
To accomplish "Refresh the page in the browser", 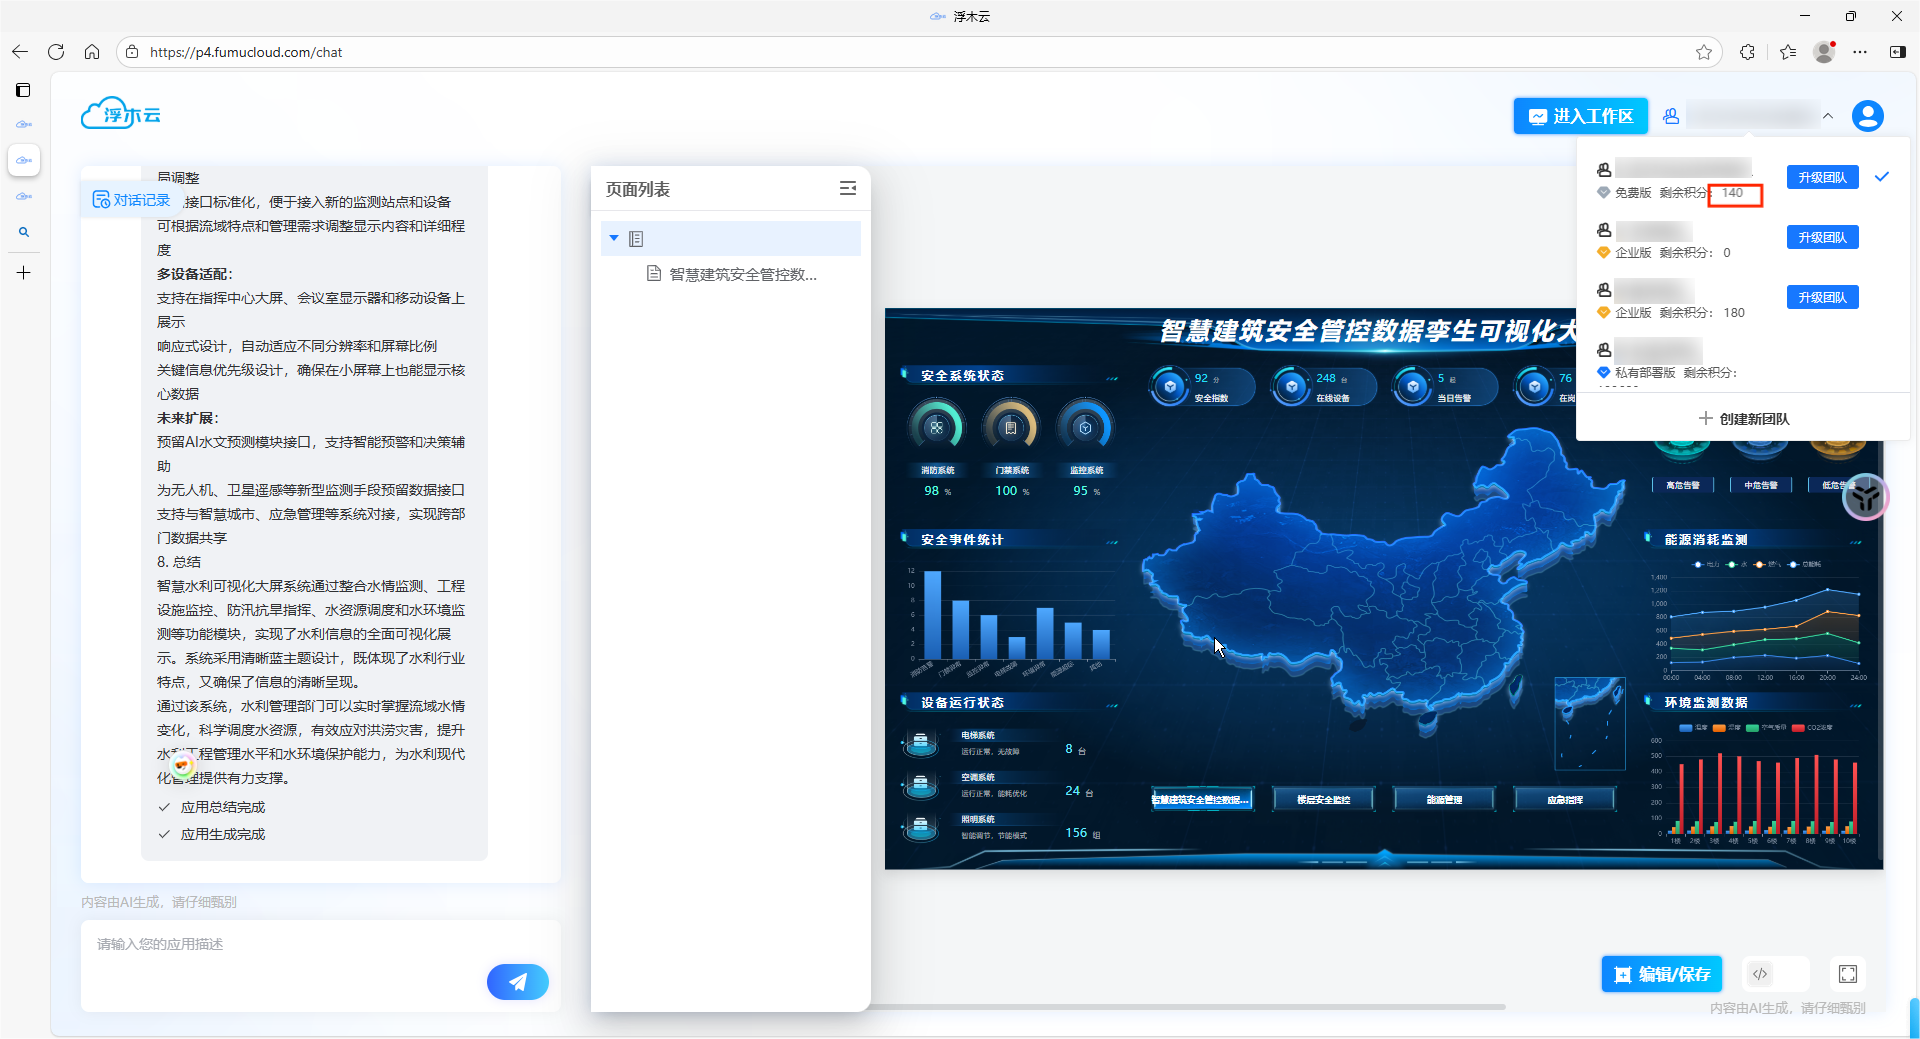I will [x=56, y=52].
